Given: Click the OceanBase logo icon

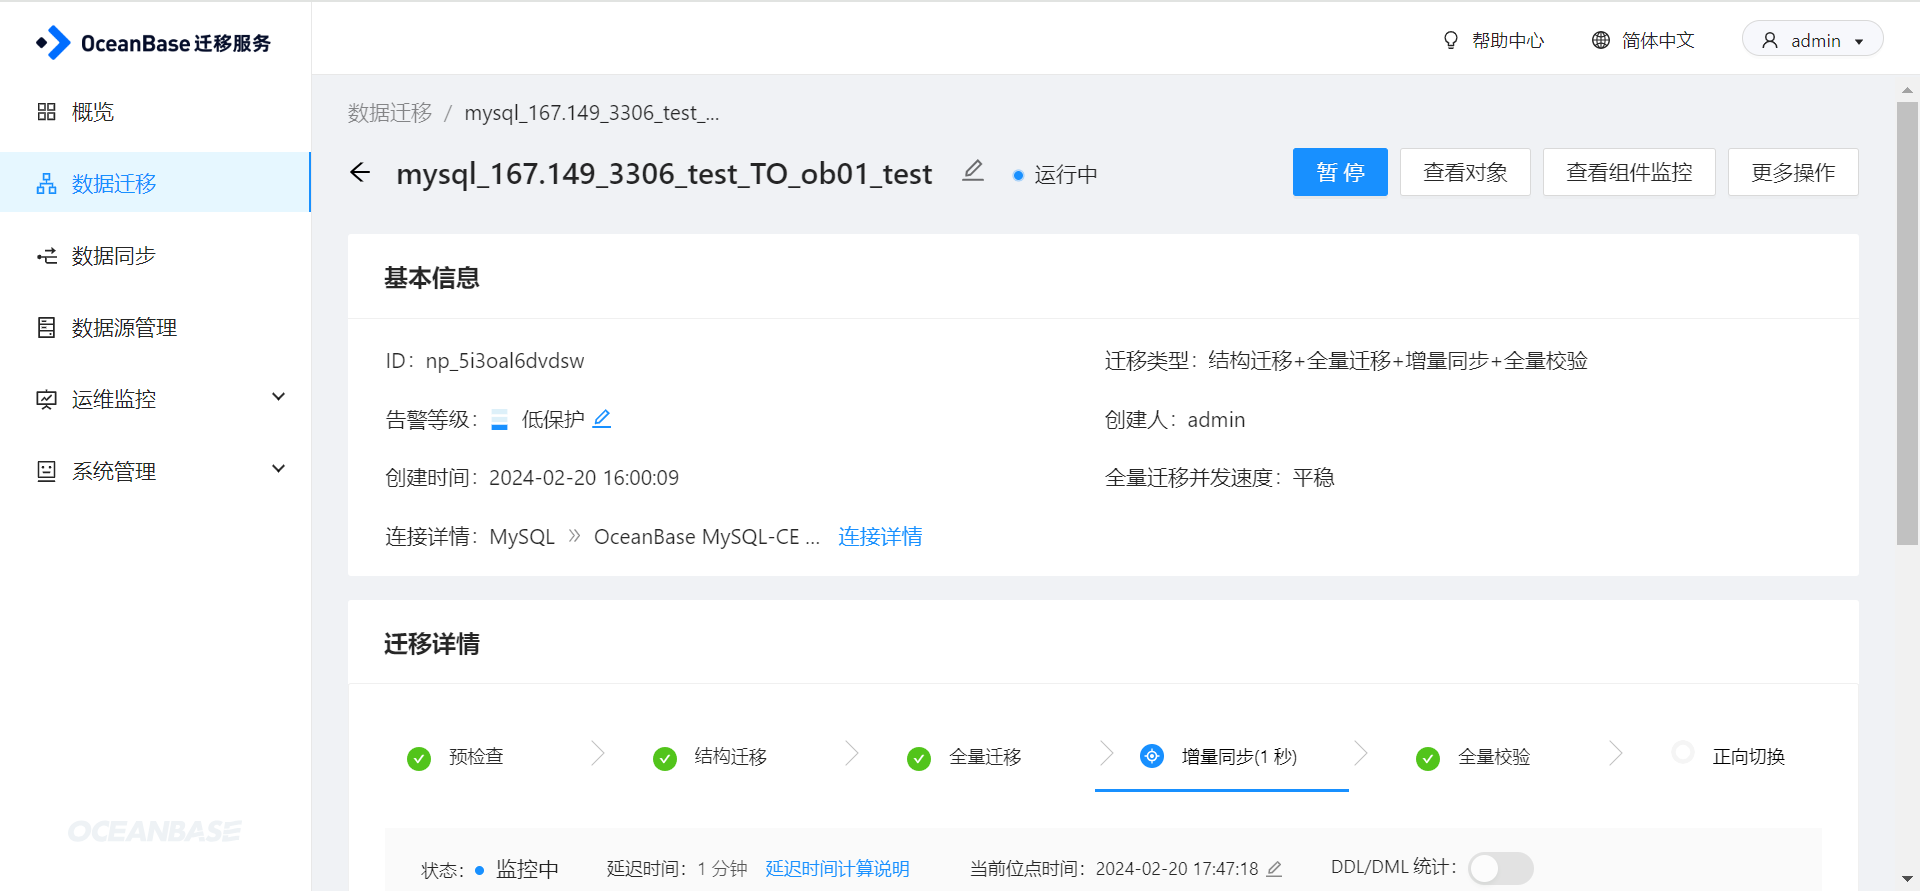Looking at the screenshot, I should coord(53,43).
